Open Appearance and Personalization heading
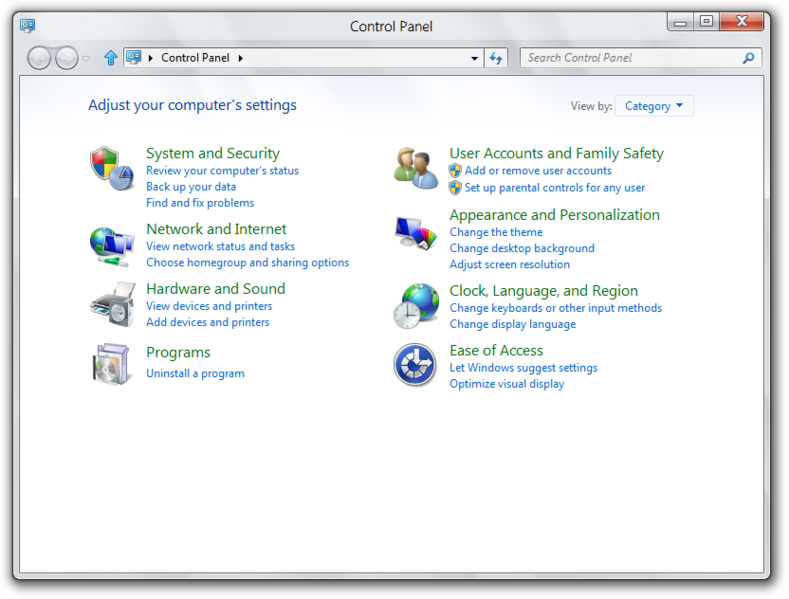The height and width of the screenshot is (599, 789). [x=554, y=215]
